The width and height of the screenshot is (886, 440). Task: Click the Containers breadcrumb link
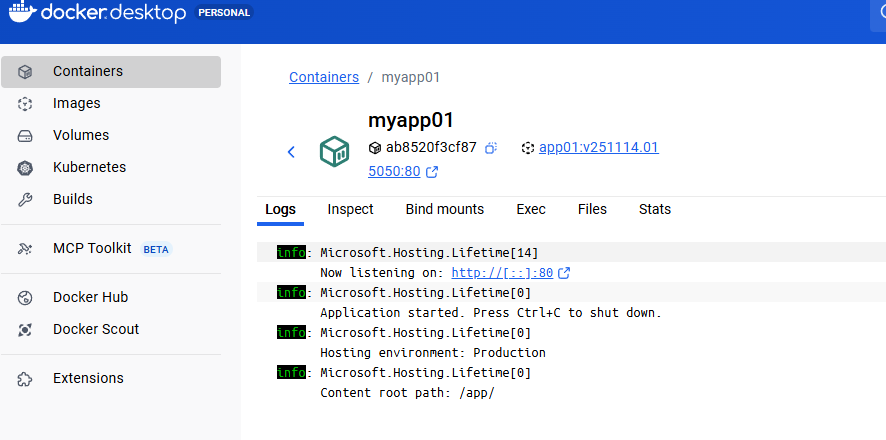click(x=323, y=77)
